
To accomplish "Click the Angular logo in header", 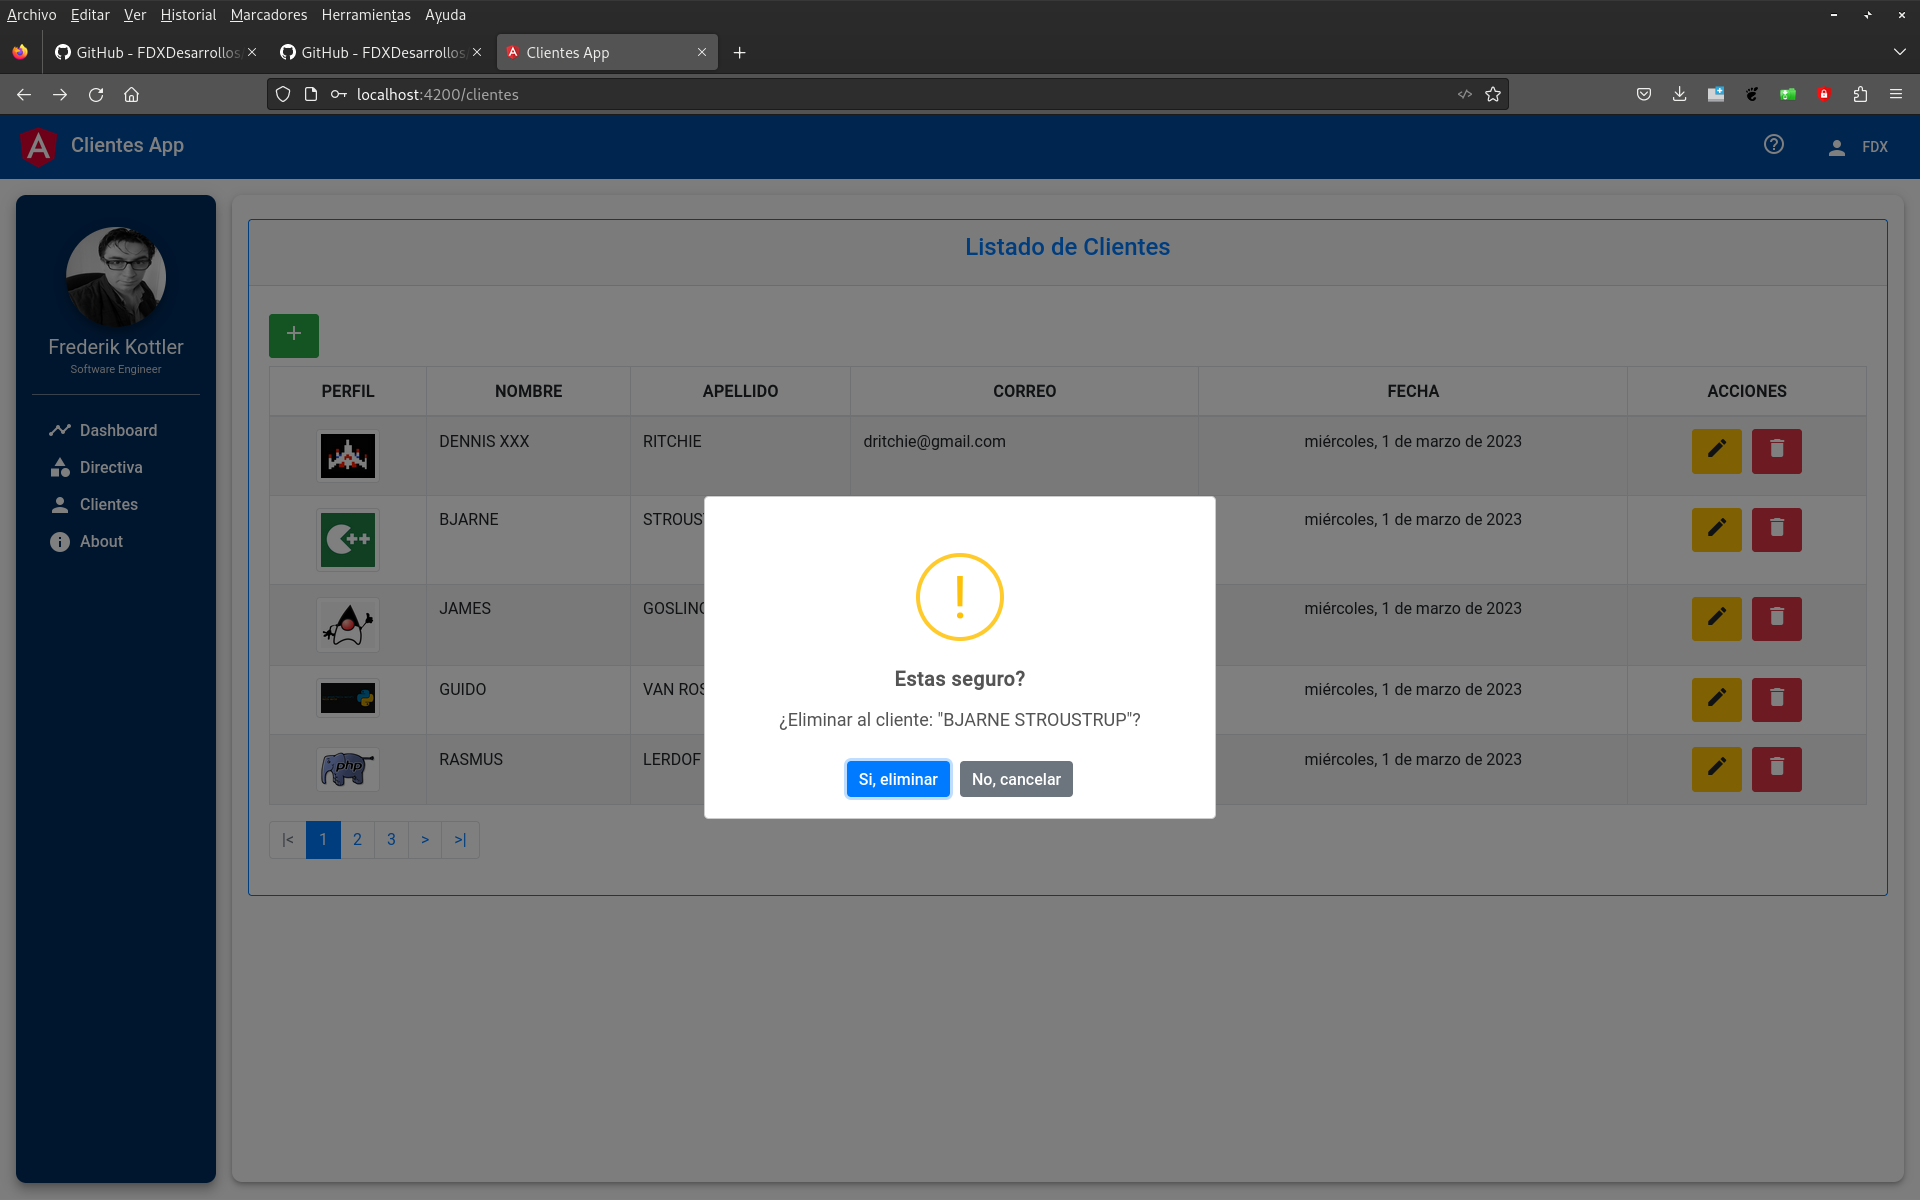I will click(x=38, y=147).
